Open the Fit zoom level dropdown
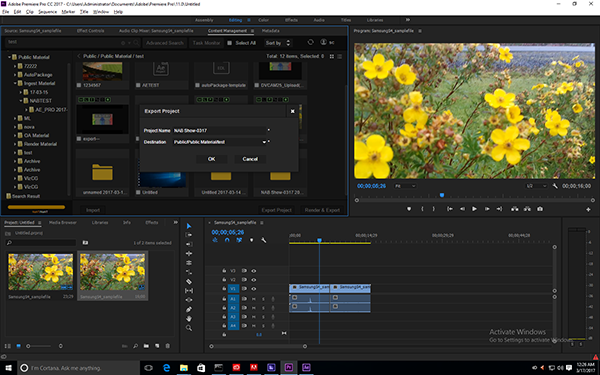The image size is (600, 375). [405, 186]
